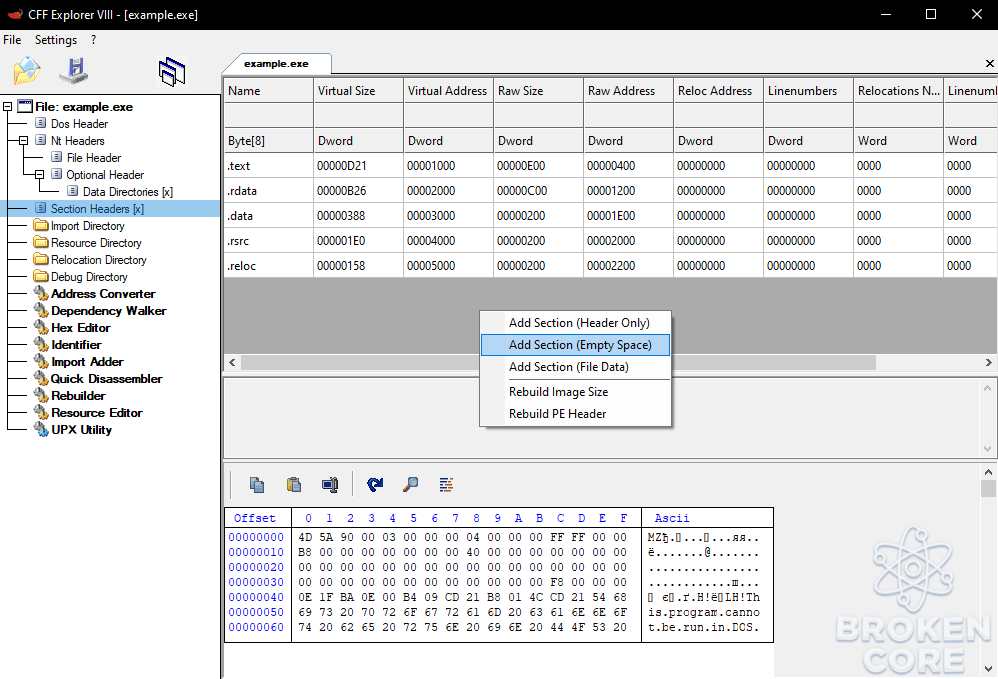Select Dos Header in the tree
The image size is (998, 679).
click(x=79, y=123)
